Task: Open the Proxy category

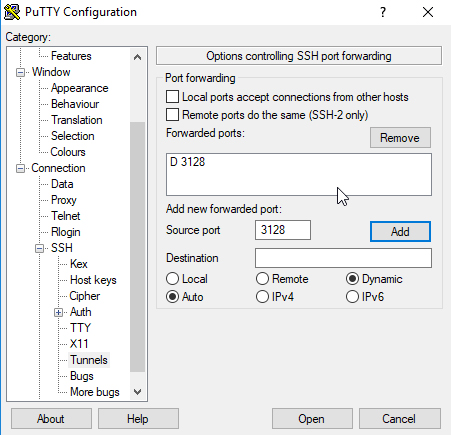Action: 64,200
